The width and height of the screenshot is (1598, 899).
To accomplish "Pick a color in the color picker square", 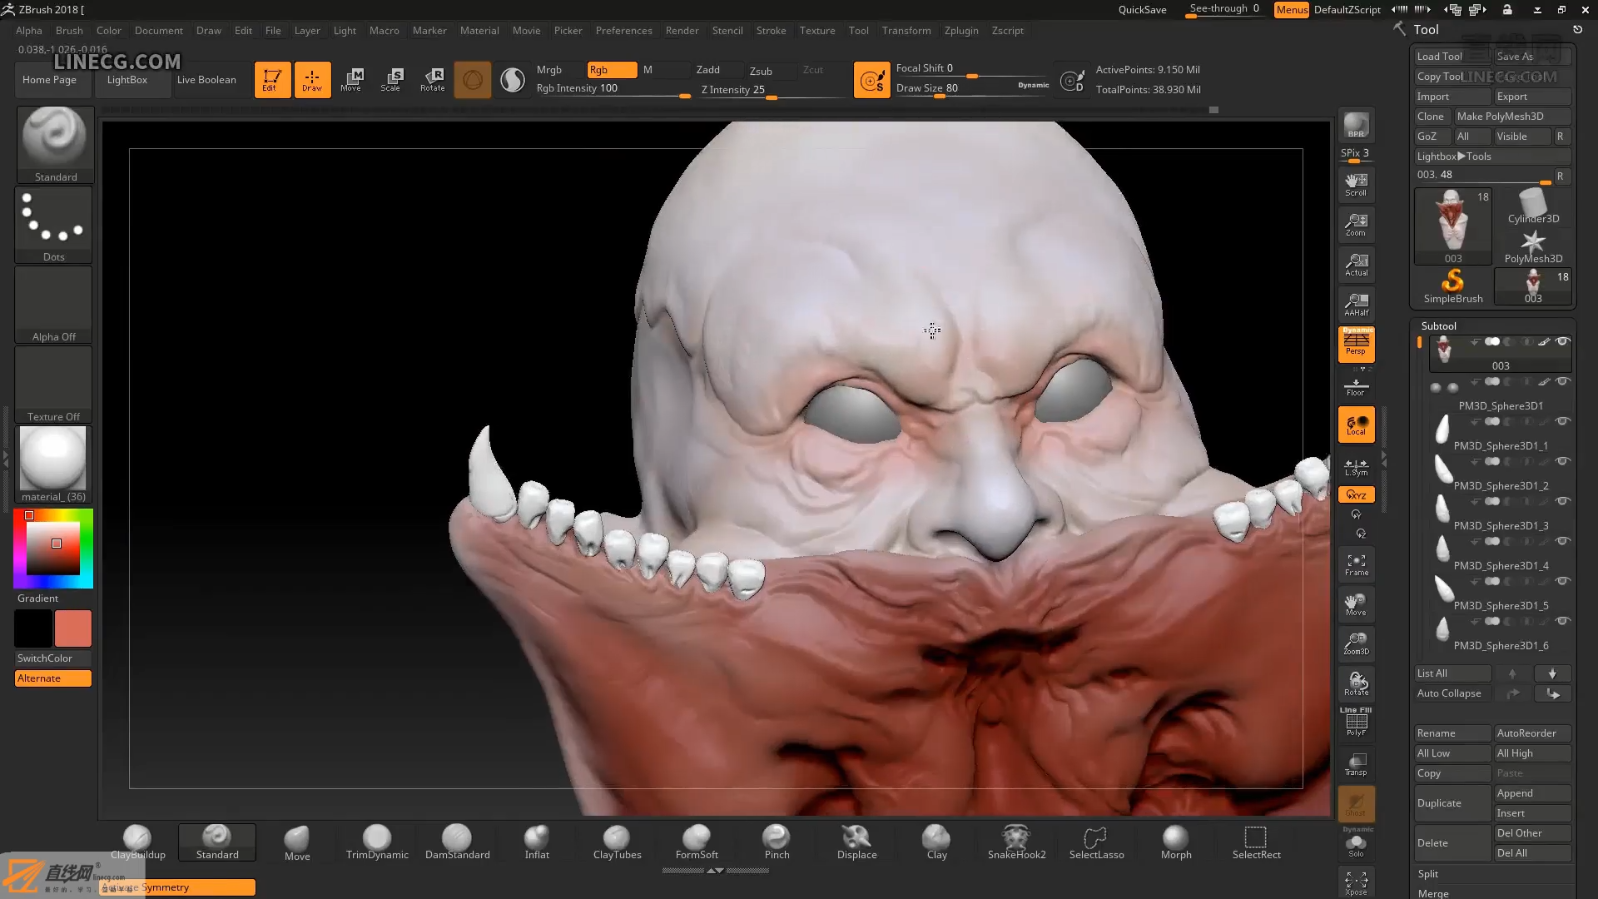I will pyautogui.click(x=52, y=548).
